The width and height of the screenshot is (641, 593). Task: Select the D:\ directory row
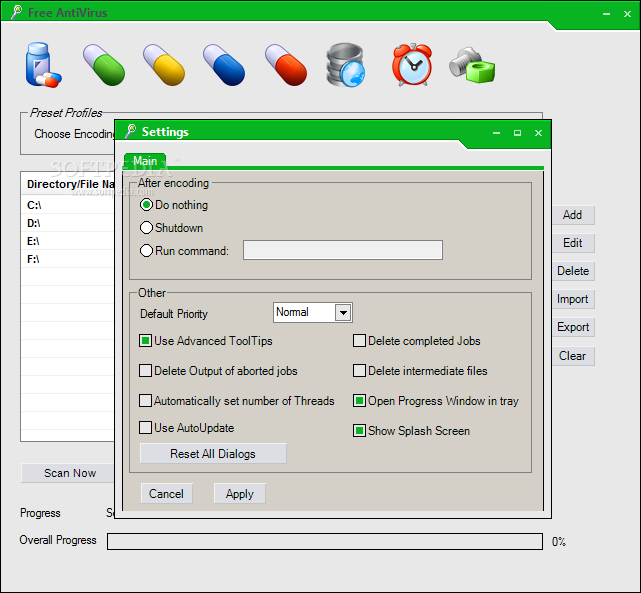pyautogui.click(x=67, y=223)
